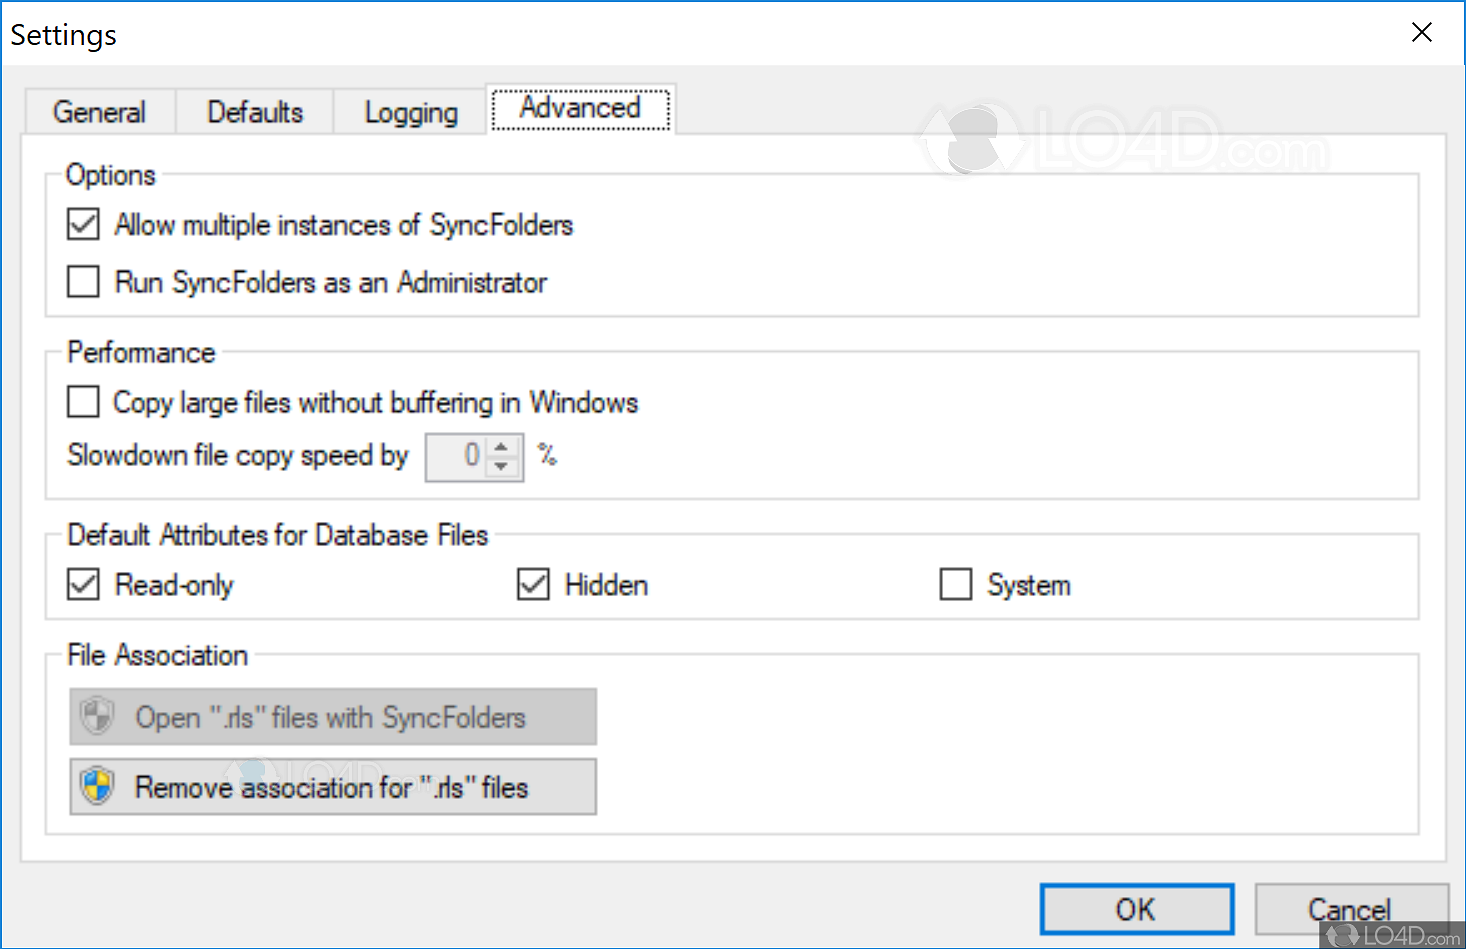This screenshot has height=949, width=1466.
Task: Confirm settings with the OK button
Action: (x=1136, y=909)
